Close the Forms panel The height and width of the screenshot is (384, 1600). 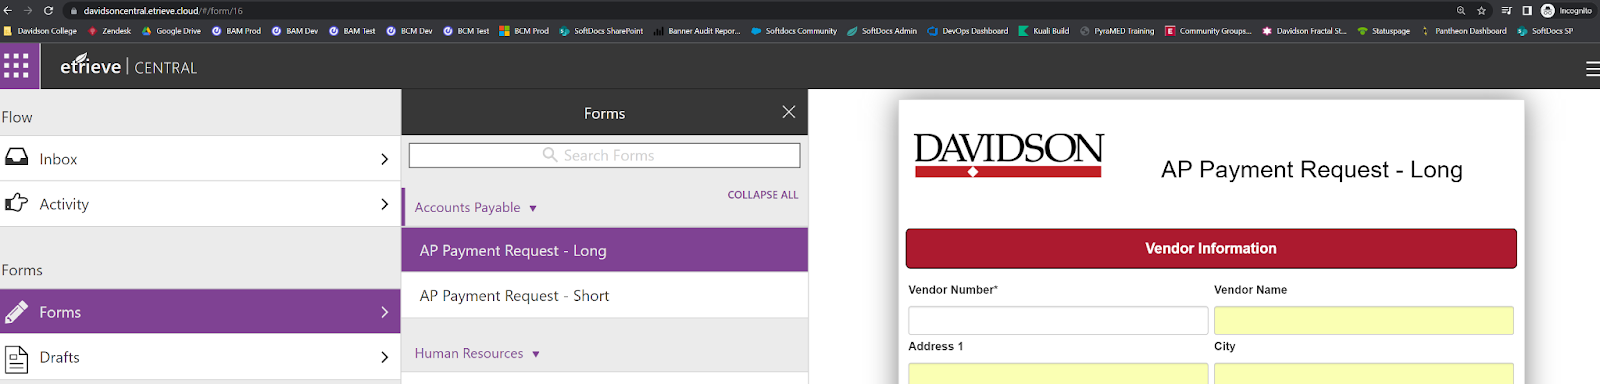[789, 112]
